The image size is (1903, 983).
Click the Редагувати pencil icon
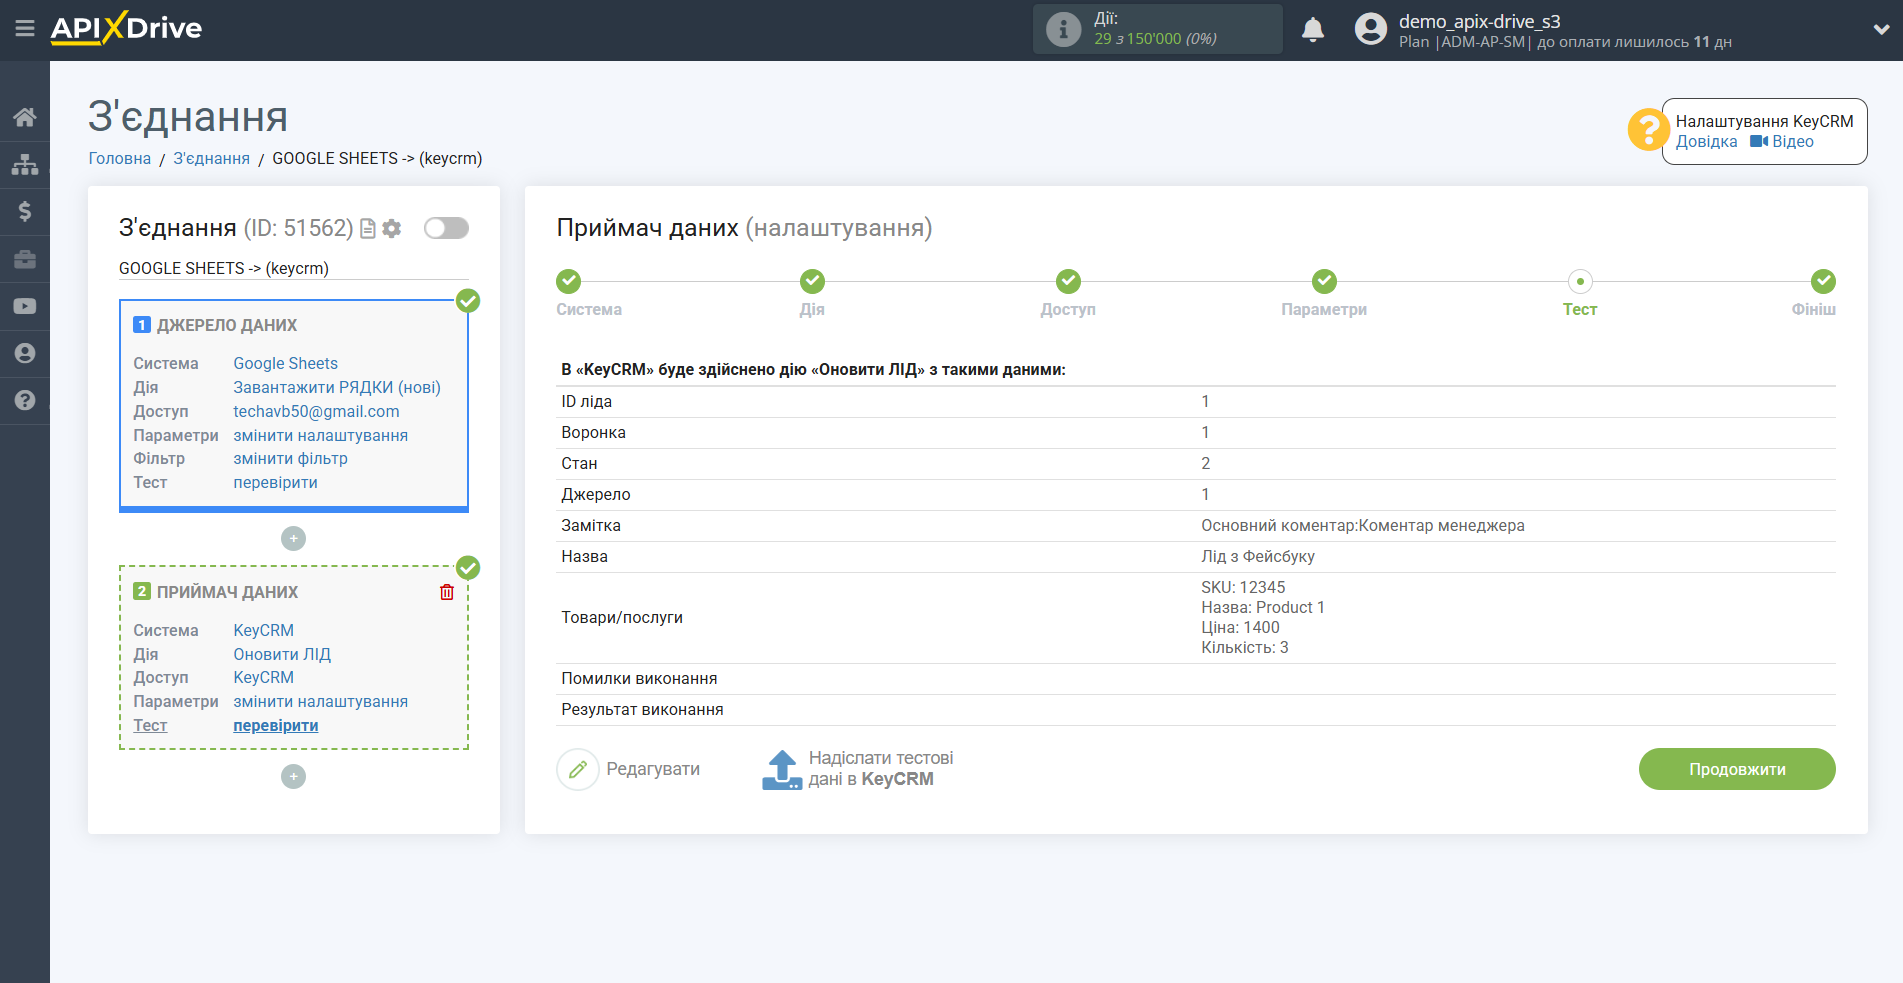point(578,770)
